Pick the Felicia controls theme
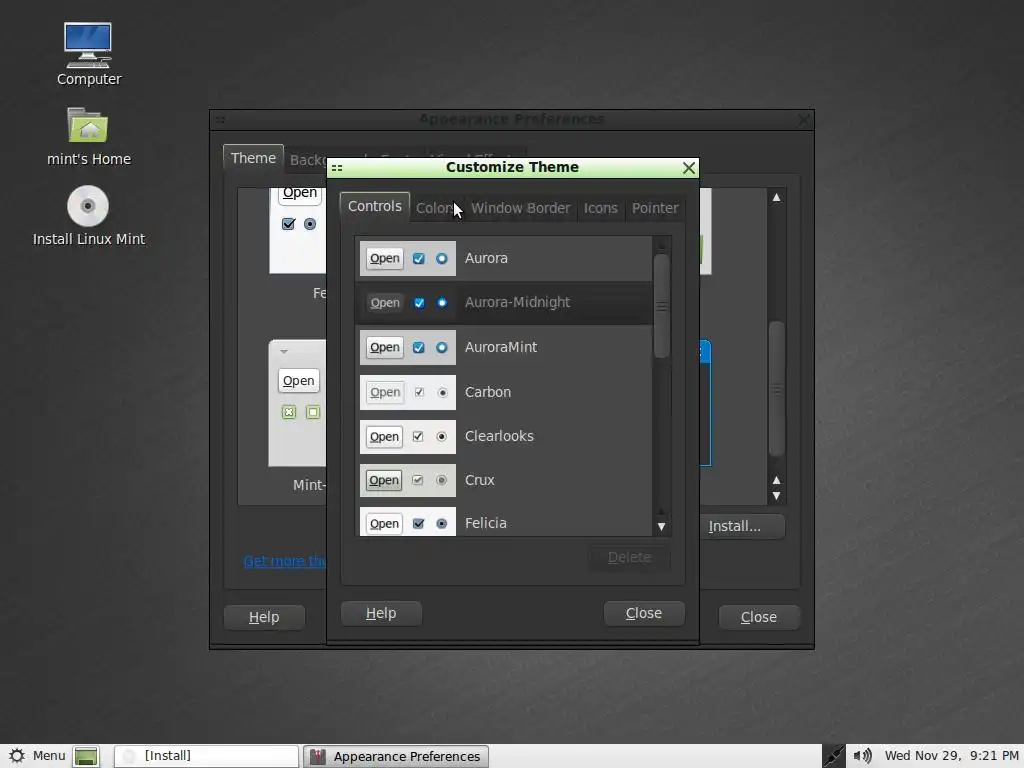Screen dimensions: 1024x768 pos(503,521)
